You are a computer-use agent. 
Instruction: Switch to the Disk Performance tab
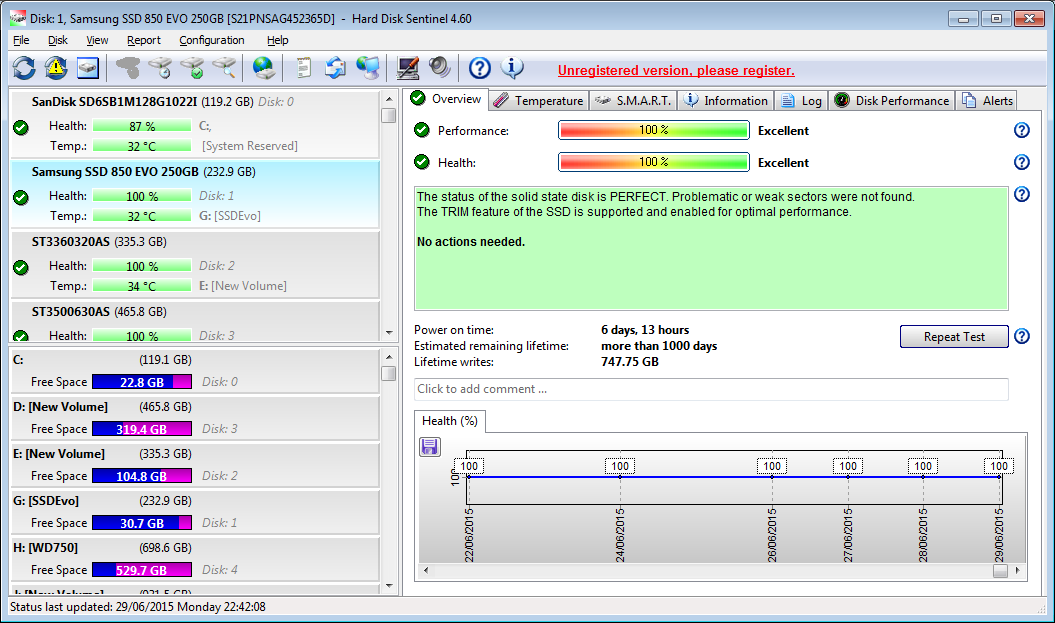click(x=892, y=101)
